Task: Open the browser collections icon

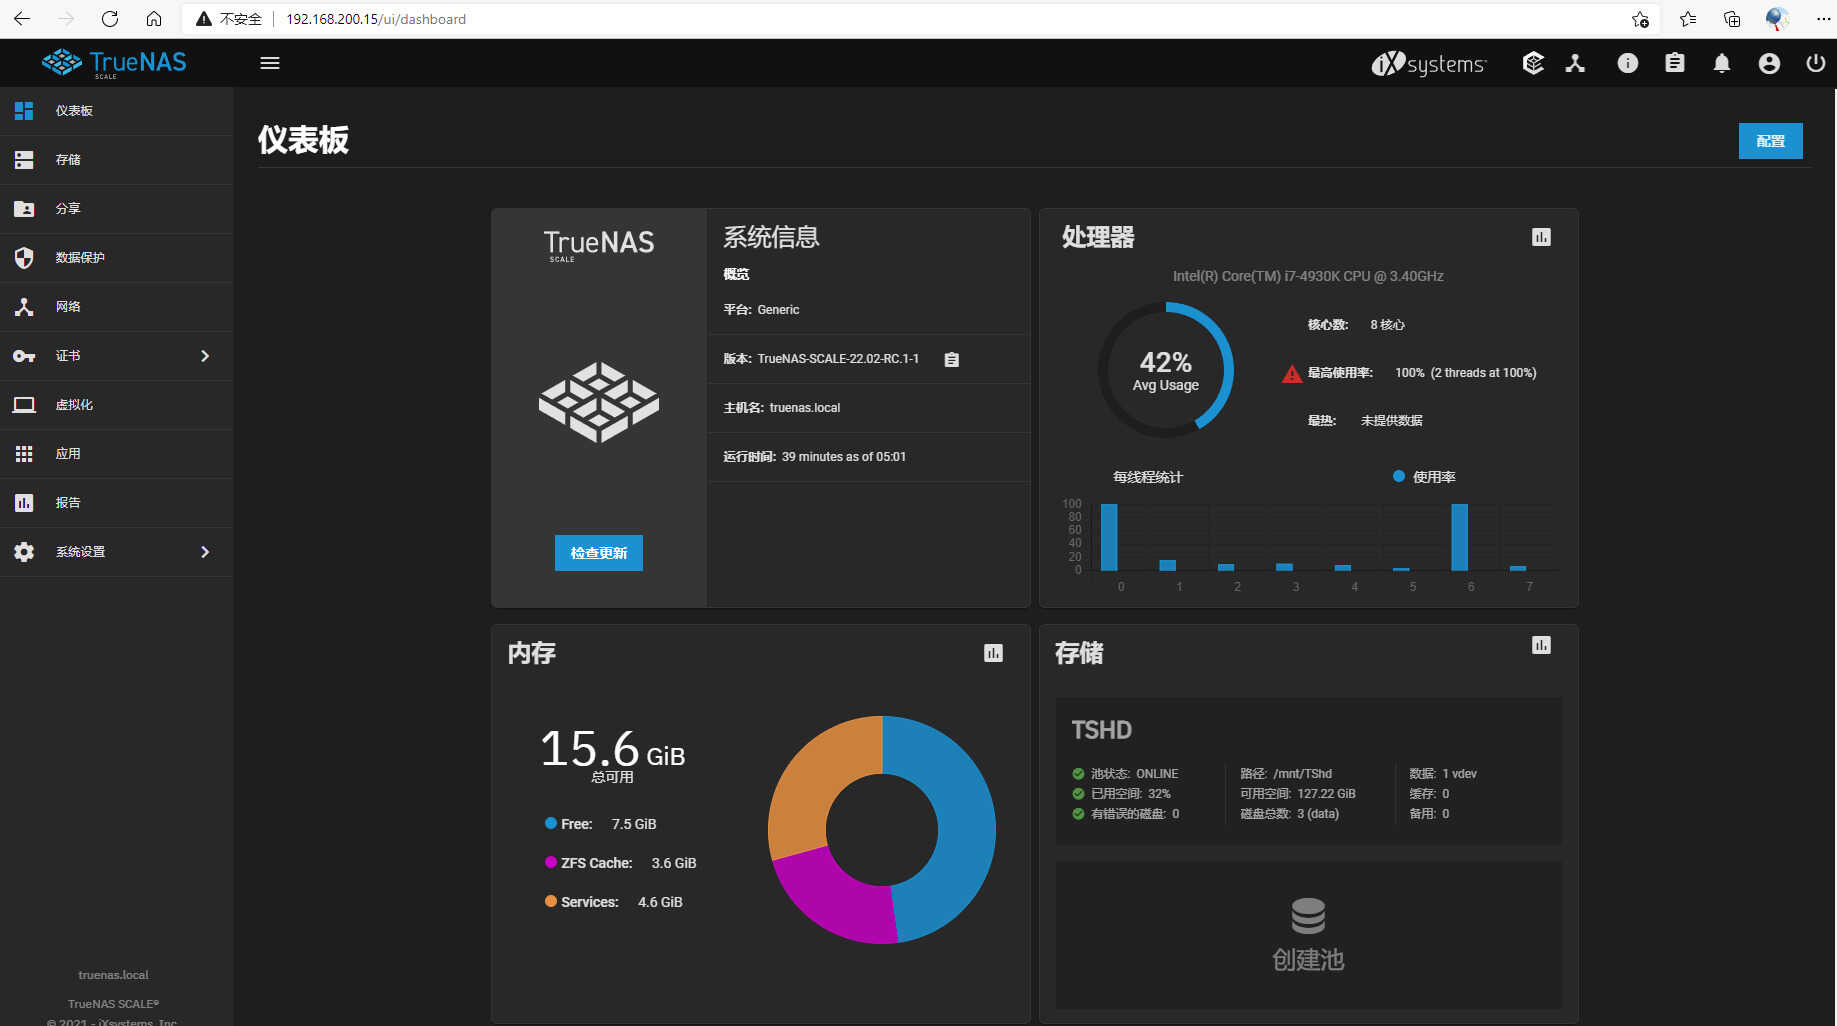Action: pos(1732,19)
